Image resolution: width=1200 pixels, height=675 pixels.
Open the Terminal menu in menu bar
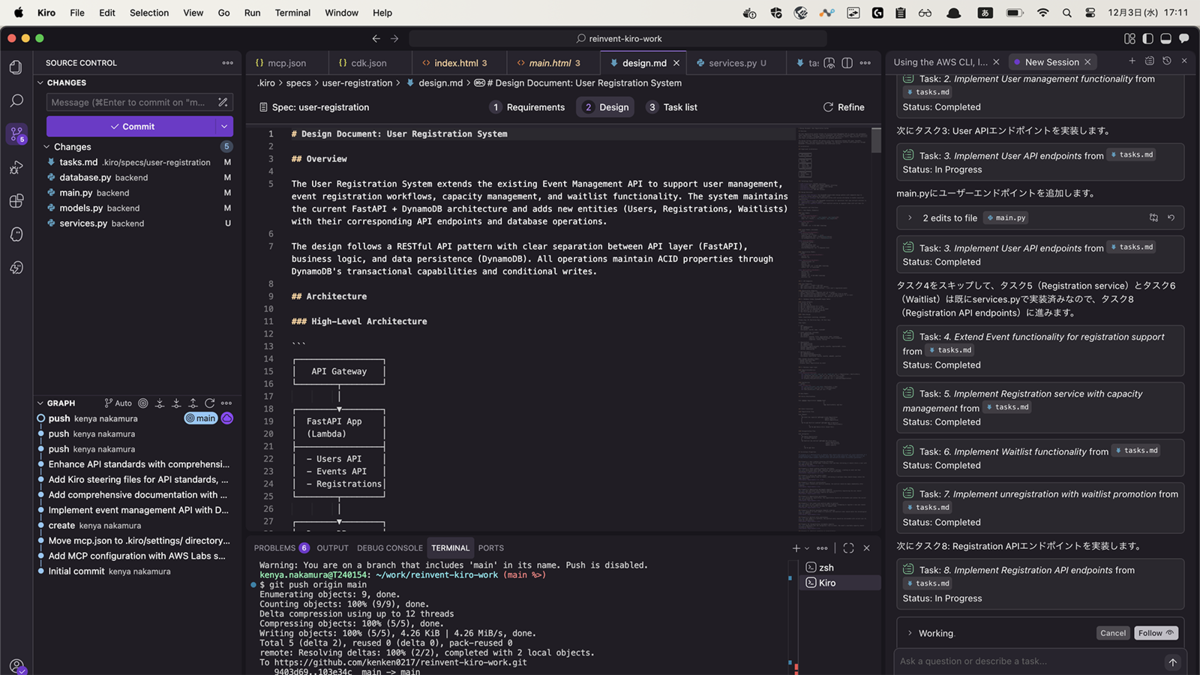point(292,13)
